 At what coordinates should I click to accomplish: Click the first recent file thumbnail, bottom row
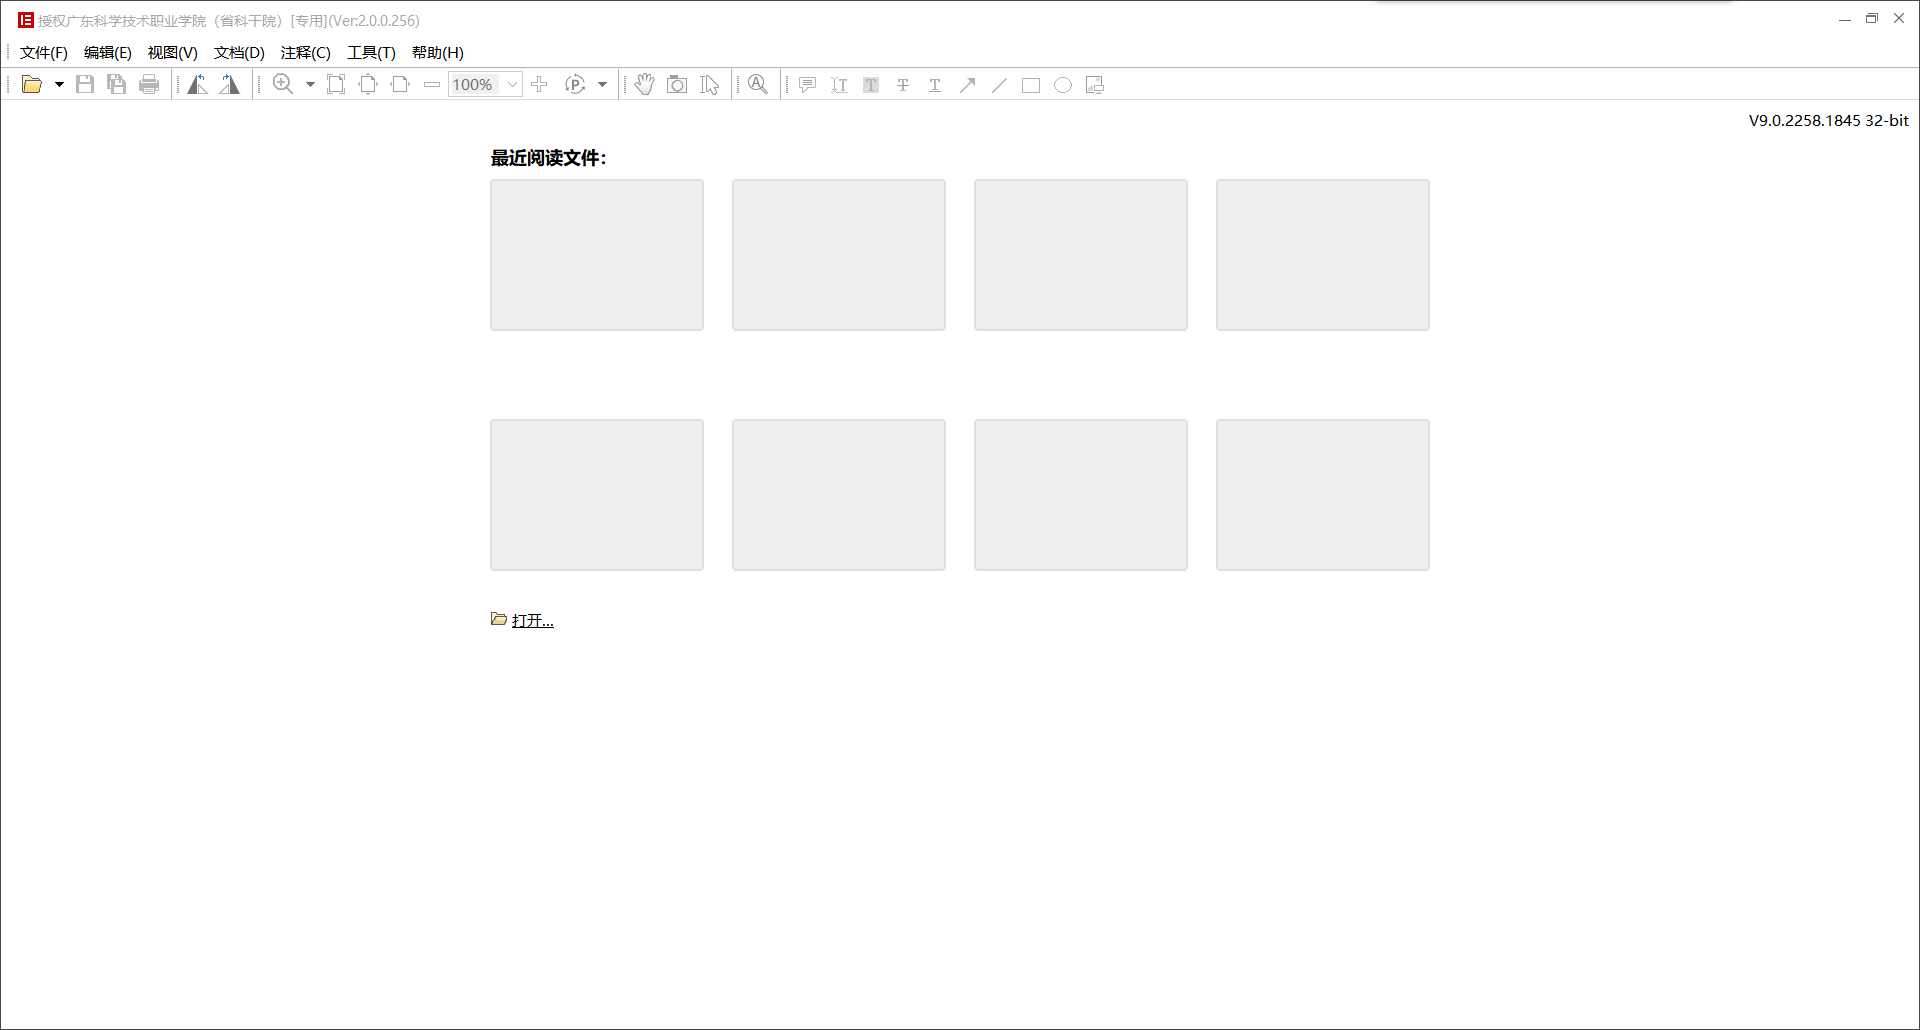tap(597, 495)
